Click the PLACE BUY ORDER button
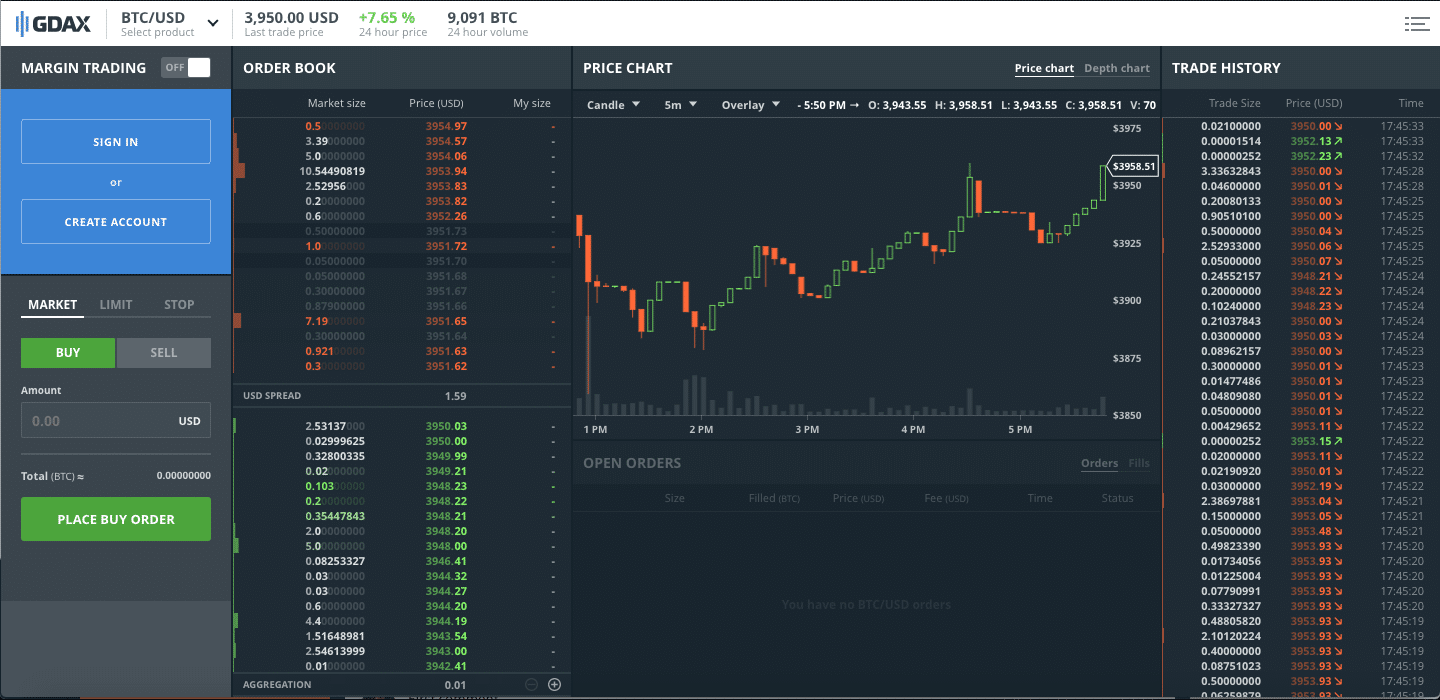 point(115,519)
